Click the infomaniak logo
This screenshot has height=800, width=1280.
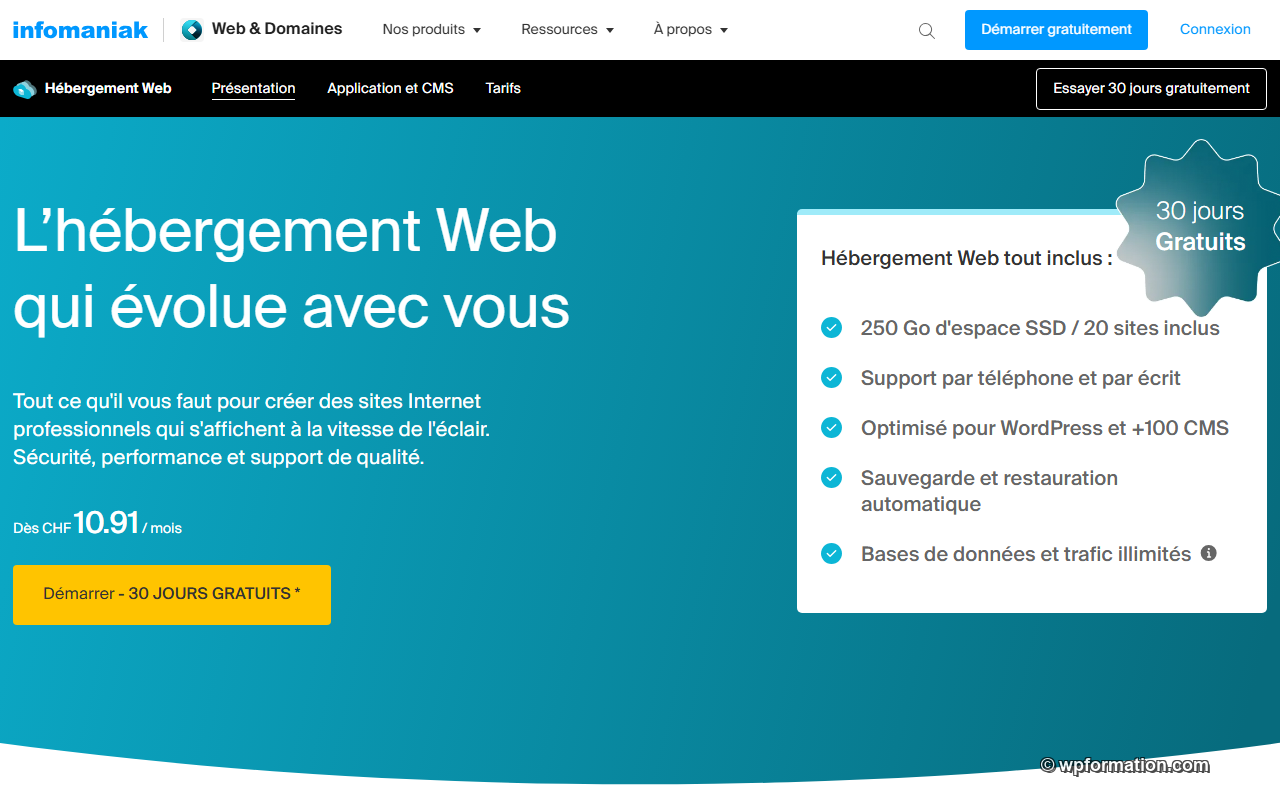[x=80, y=29]
